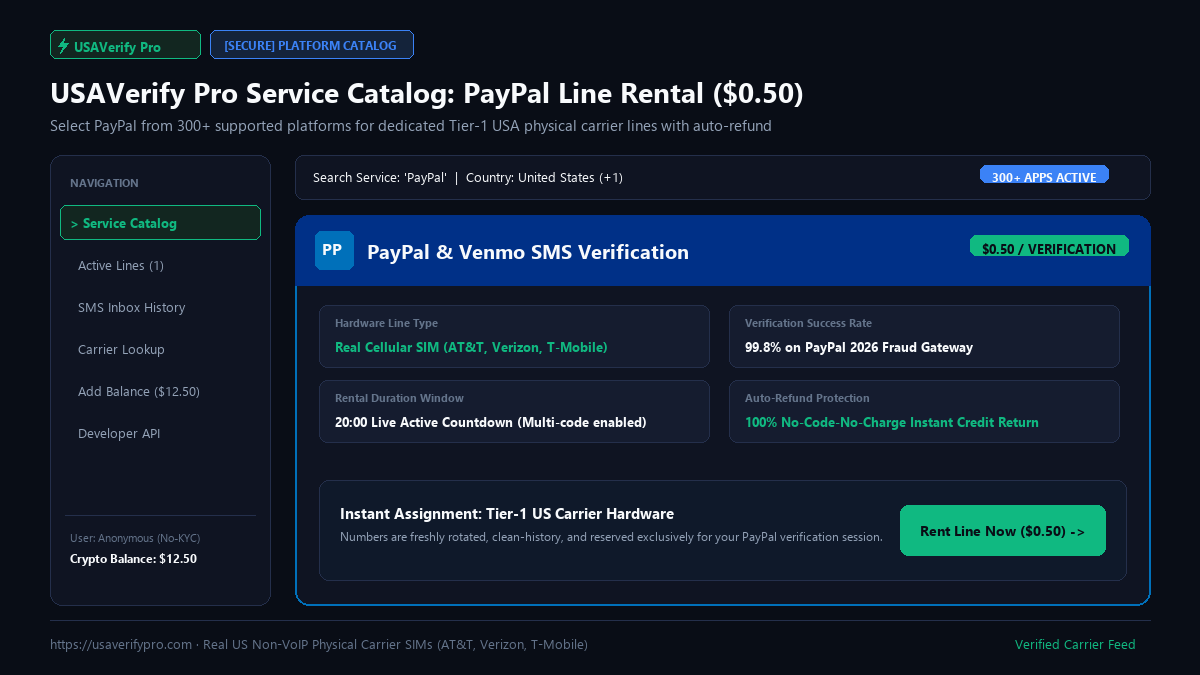The image size is (1200, 675).
Task: Click the Verification Success Rate card
Action: click(924, 336)
